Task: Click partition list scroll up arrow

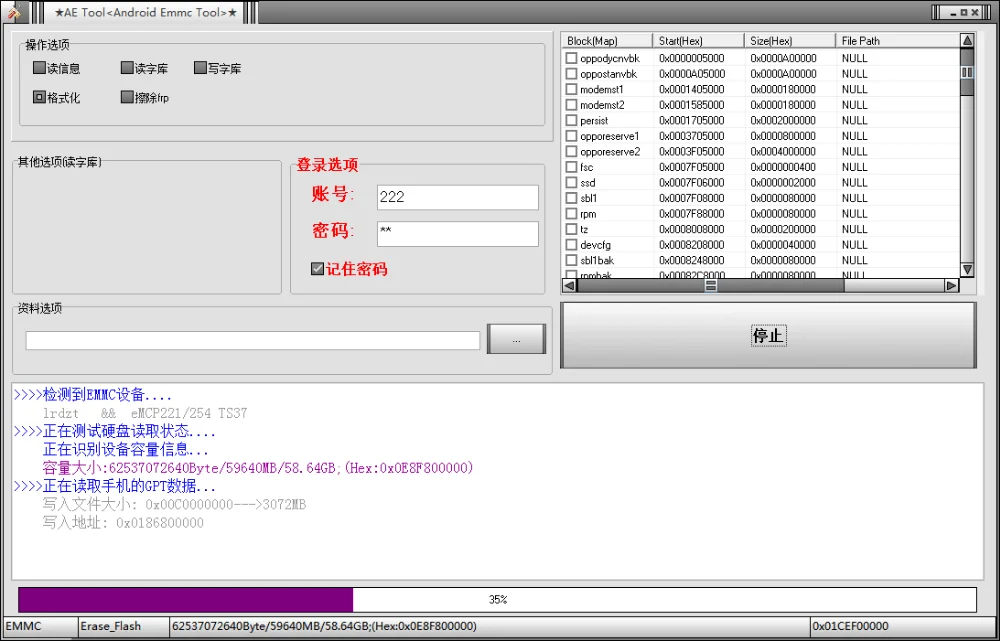Action: point(967,41)
